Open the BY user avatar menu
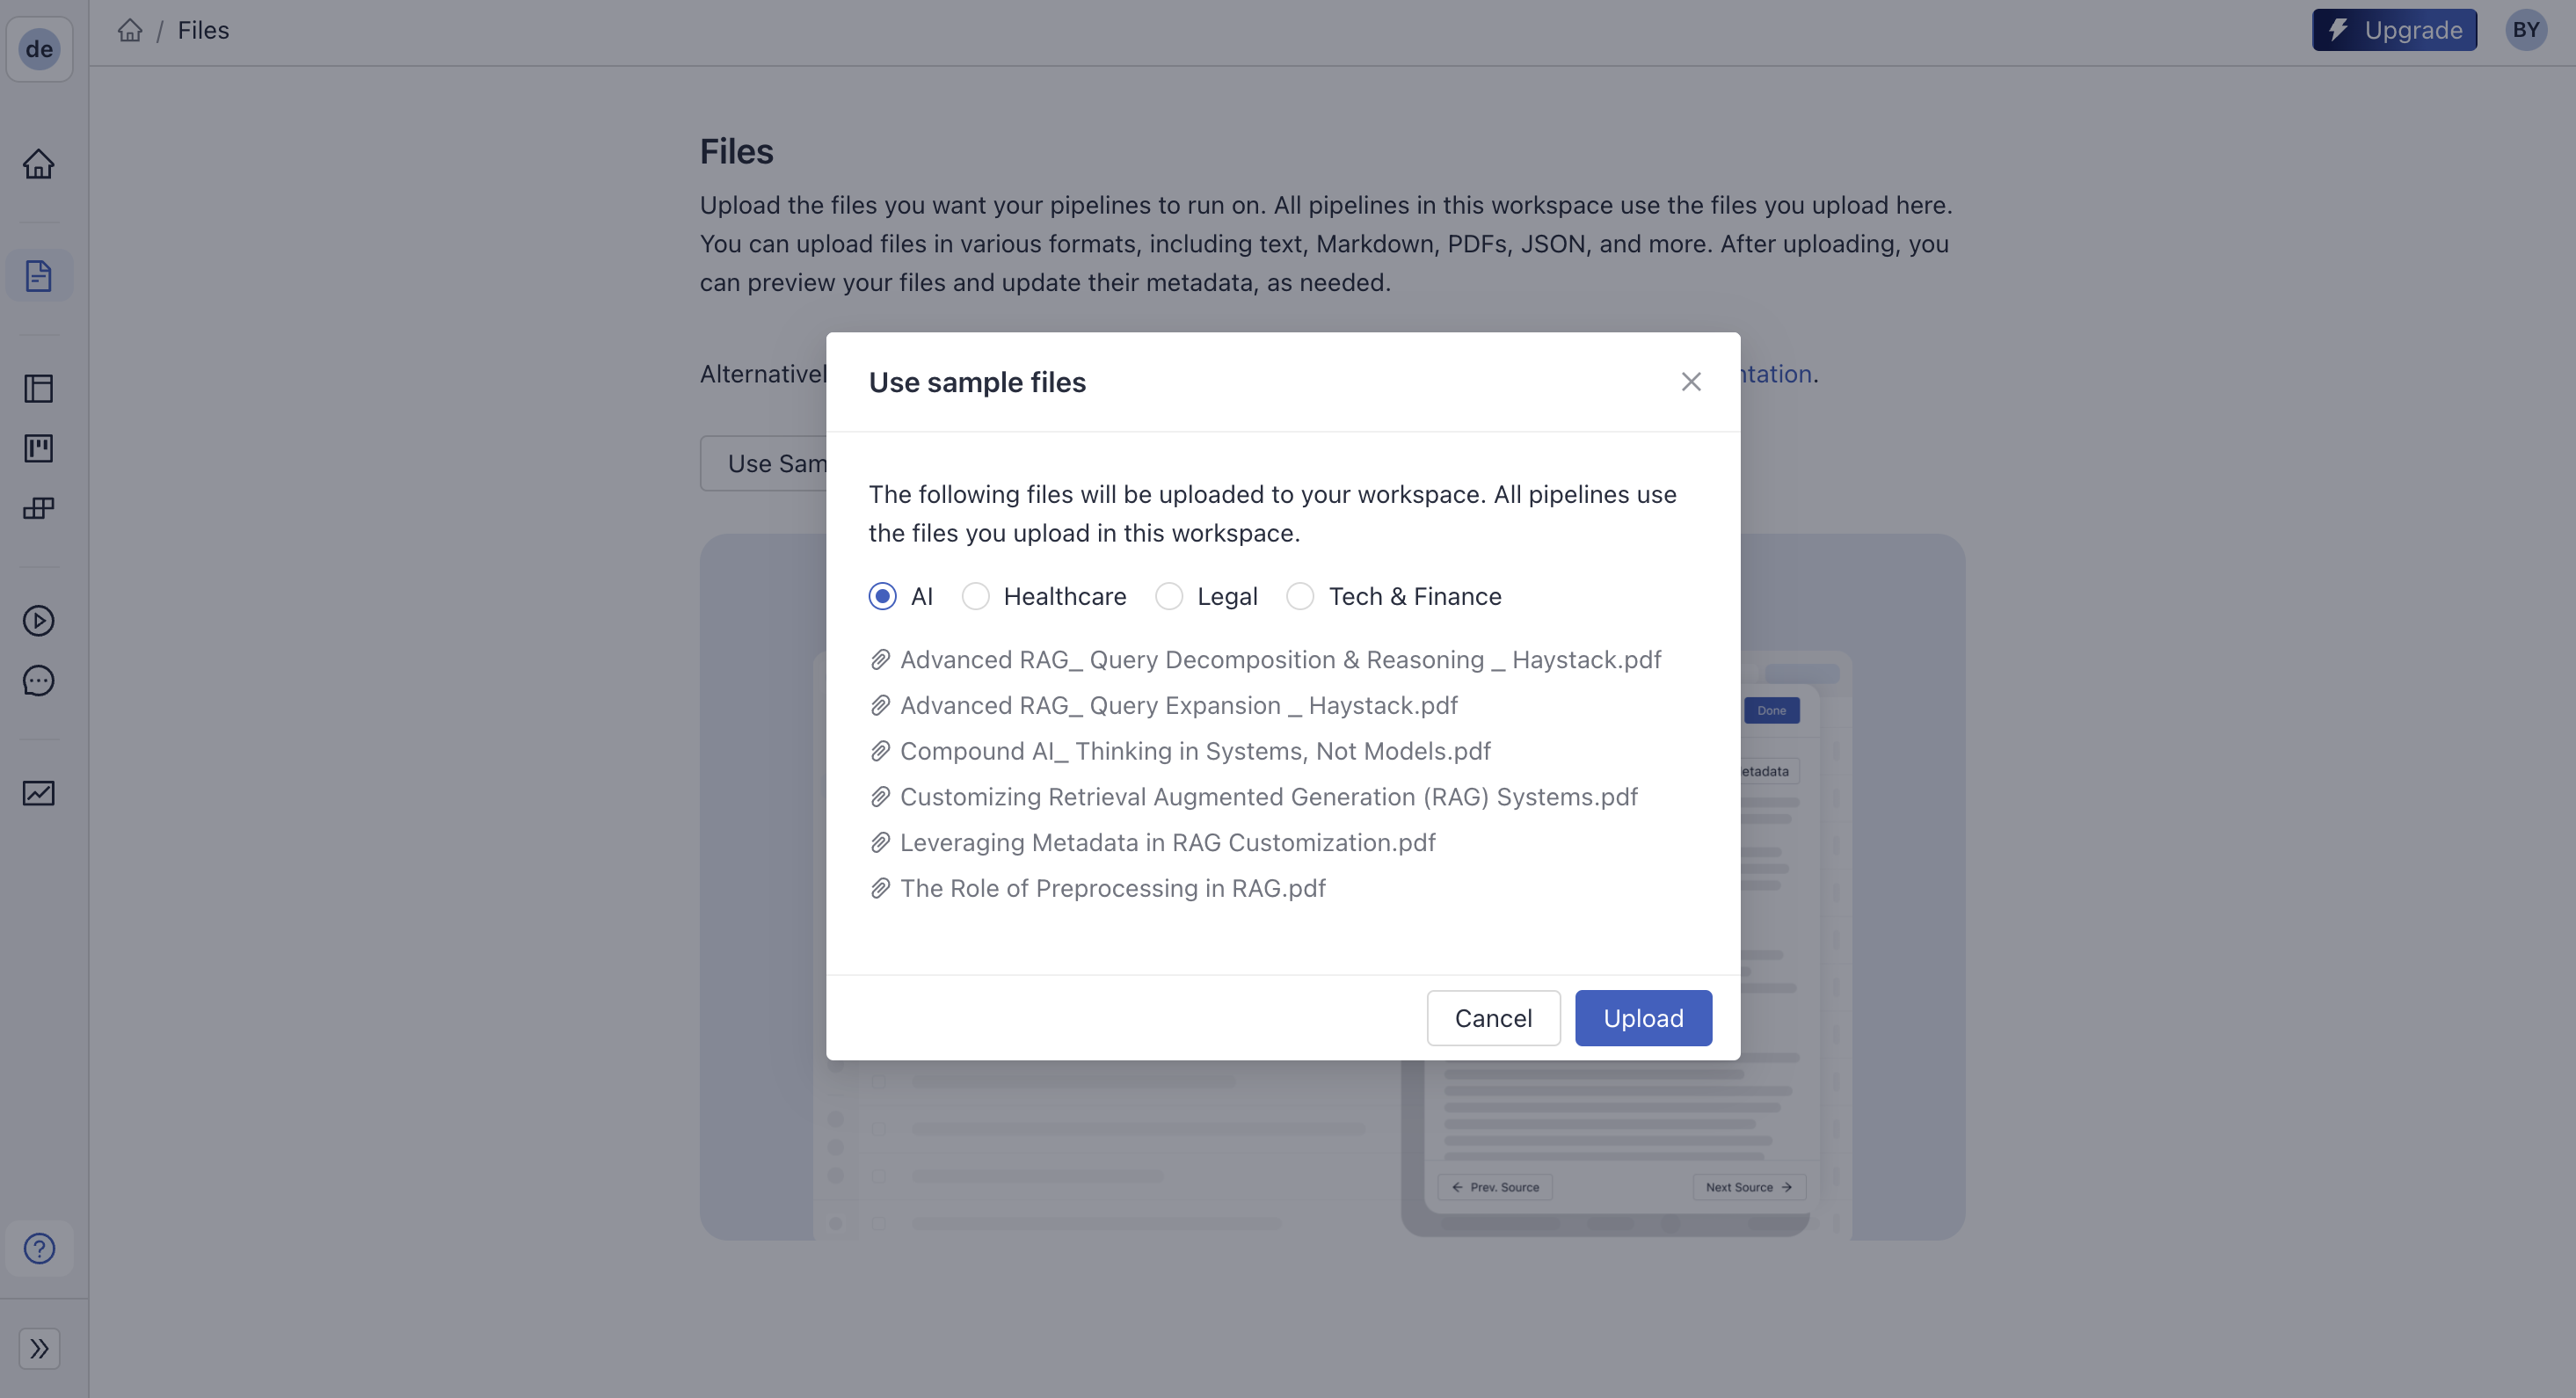Screen dimensions: 2576x1398 (x=2525, y=30)
